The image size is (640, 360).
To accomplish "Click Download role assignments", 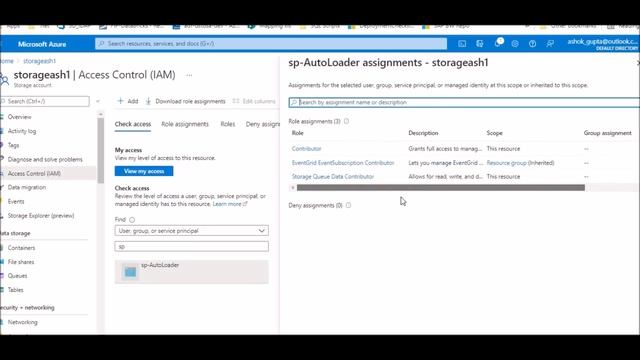I will 186,101.
